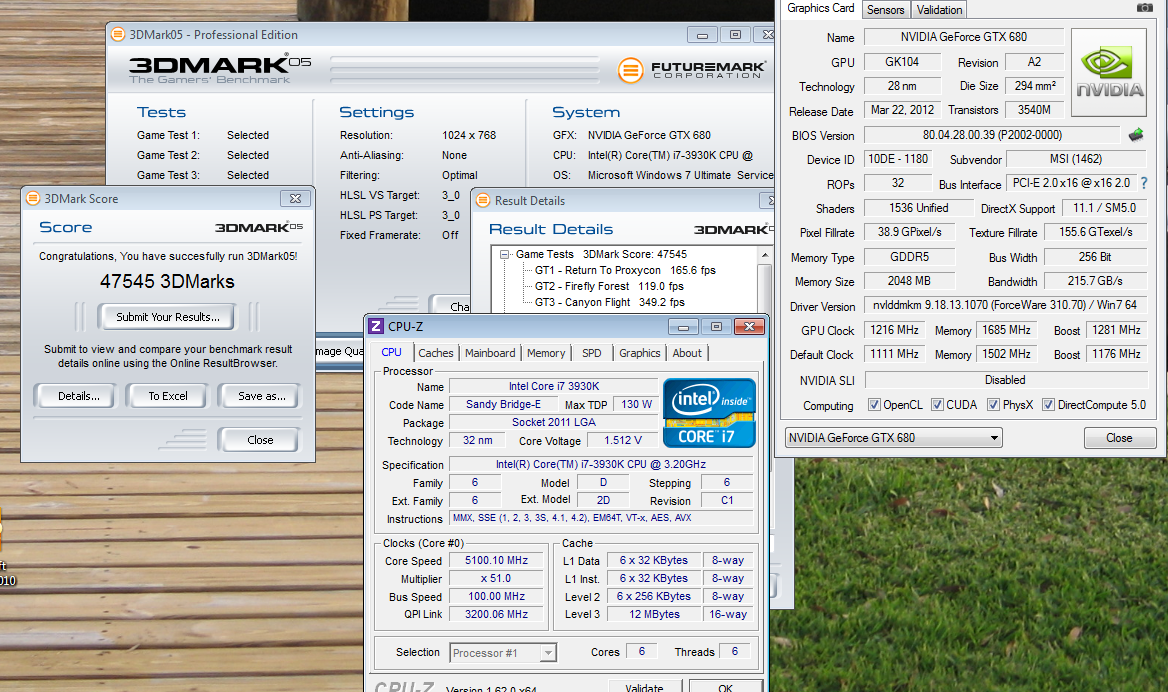Open the Mainboard tab in CPU-Z
The image size is (1168, 692).
[489, 353]
